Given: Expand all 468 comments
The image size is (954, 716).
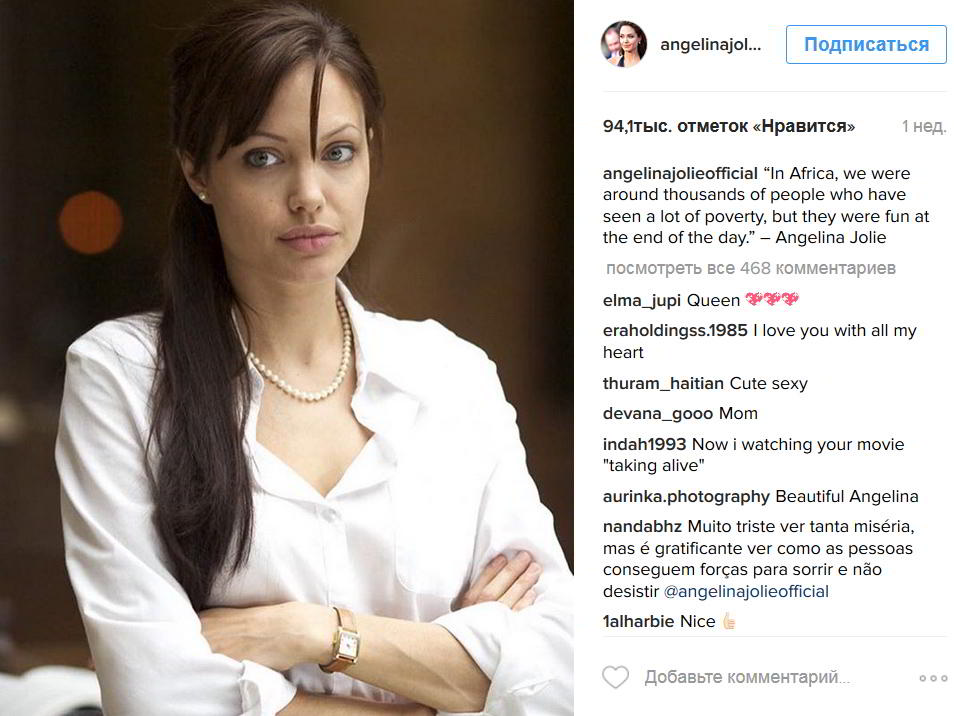Looking at the screenshot, I should coord(751,268).
